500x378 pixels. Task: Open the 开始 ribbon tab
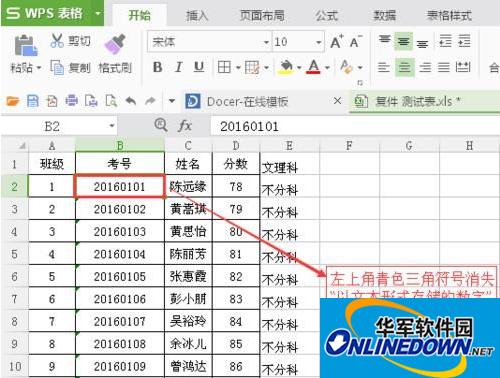(140, 15)
